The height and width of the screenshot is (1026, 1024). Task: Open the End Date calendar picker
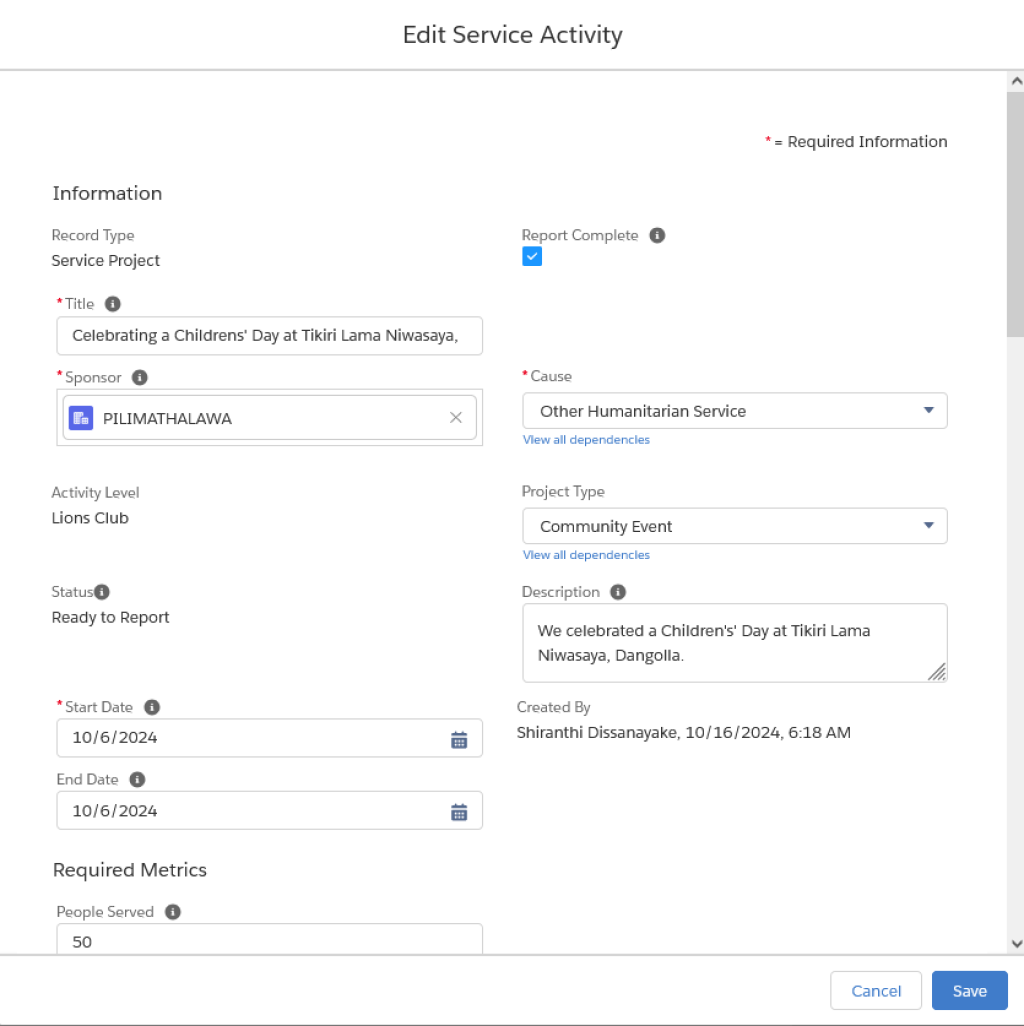[459, 812]
